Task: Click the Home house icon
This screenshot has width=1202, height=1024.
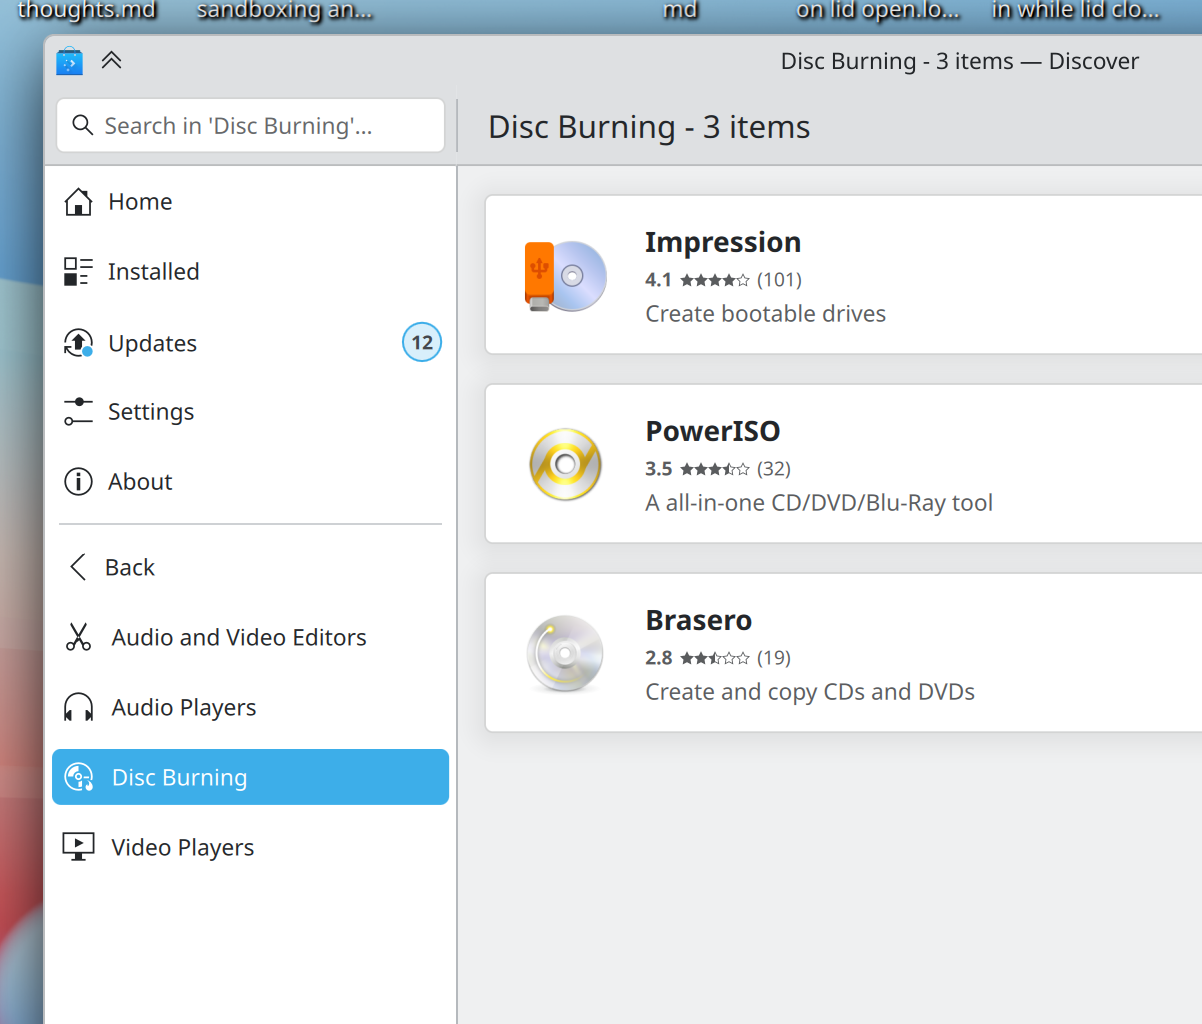Action: (78, 201)
